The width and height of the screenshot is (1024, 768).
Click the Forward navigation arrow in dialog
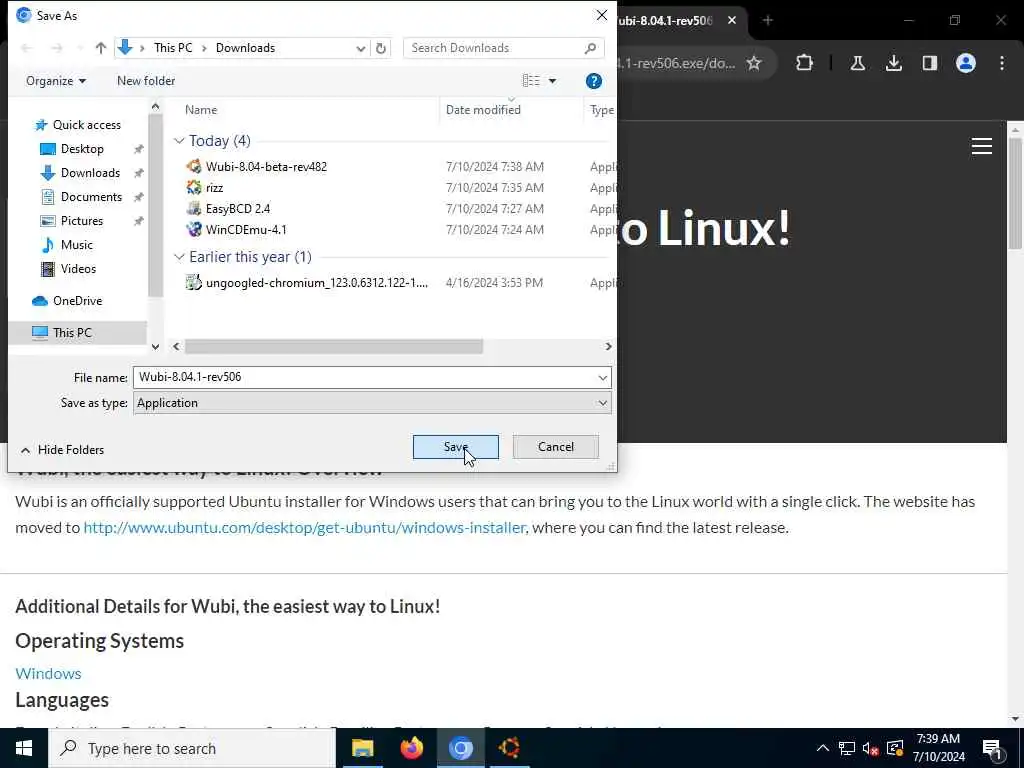57,48
